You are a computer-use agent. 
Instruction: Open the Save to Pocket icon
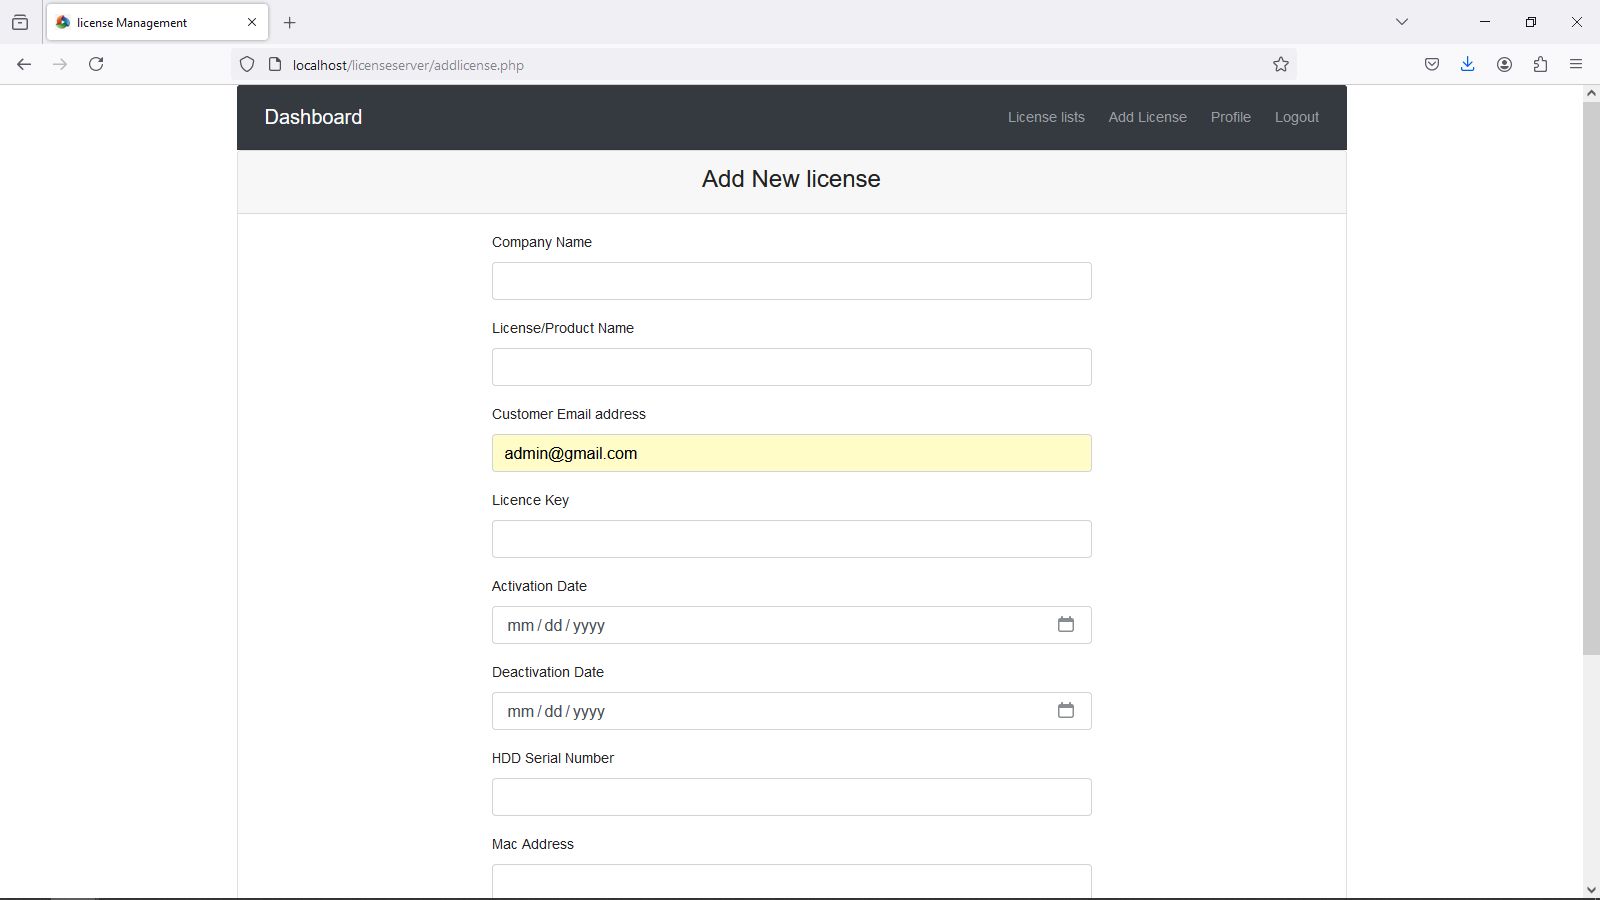coord(1432,64)
